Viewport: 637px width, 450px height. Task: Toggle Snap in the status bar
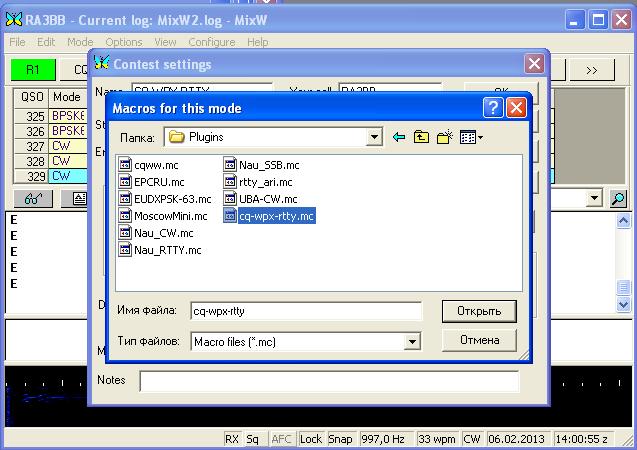pos(340,439)
